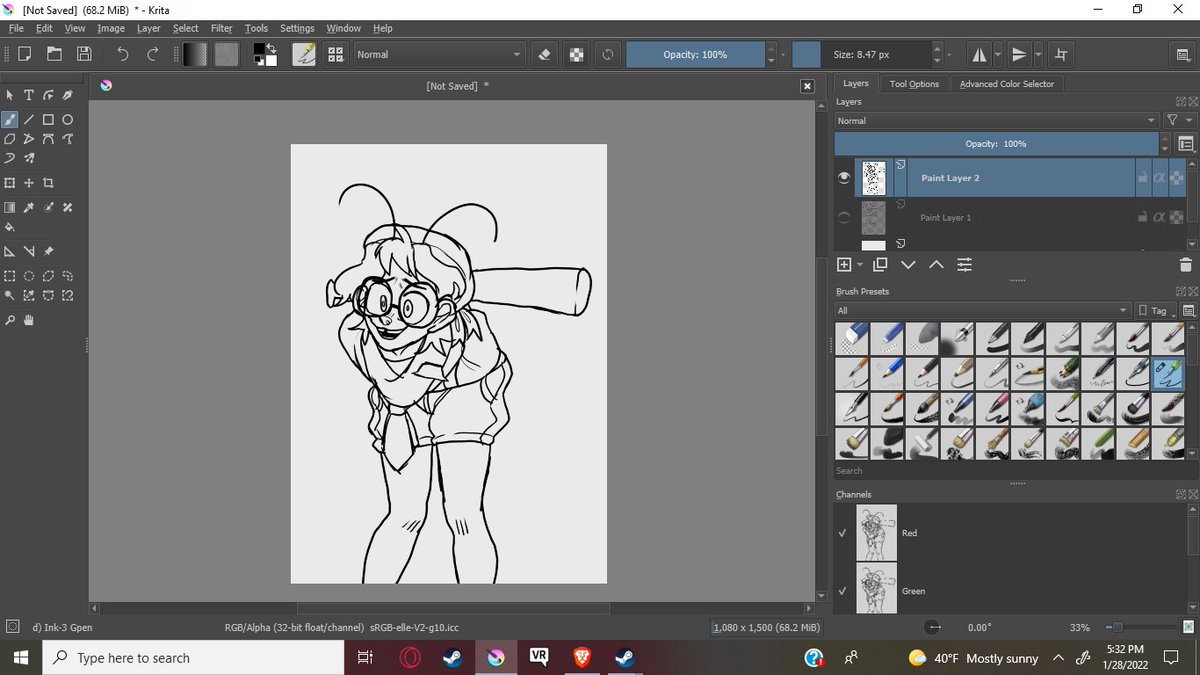Toggle preserve alpha checkerboard button
Viewport: 1200px width, 675px height.
[576, 54]
